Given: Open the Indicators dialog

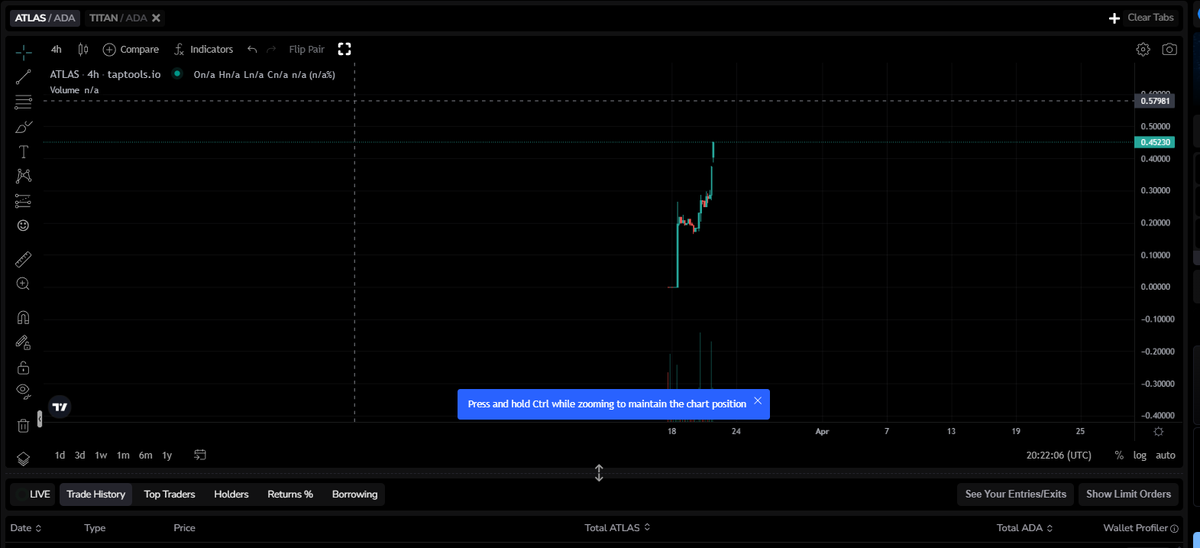Looking at the screenshot, I should 203,49.
